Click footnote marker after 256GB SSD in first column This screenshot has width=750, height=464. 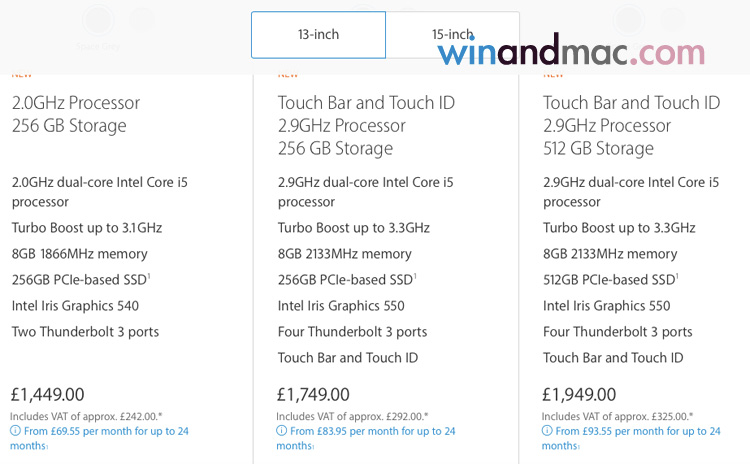(x=150, y=275)
